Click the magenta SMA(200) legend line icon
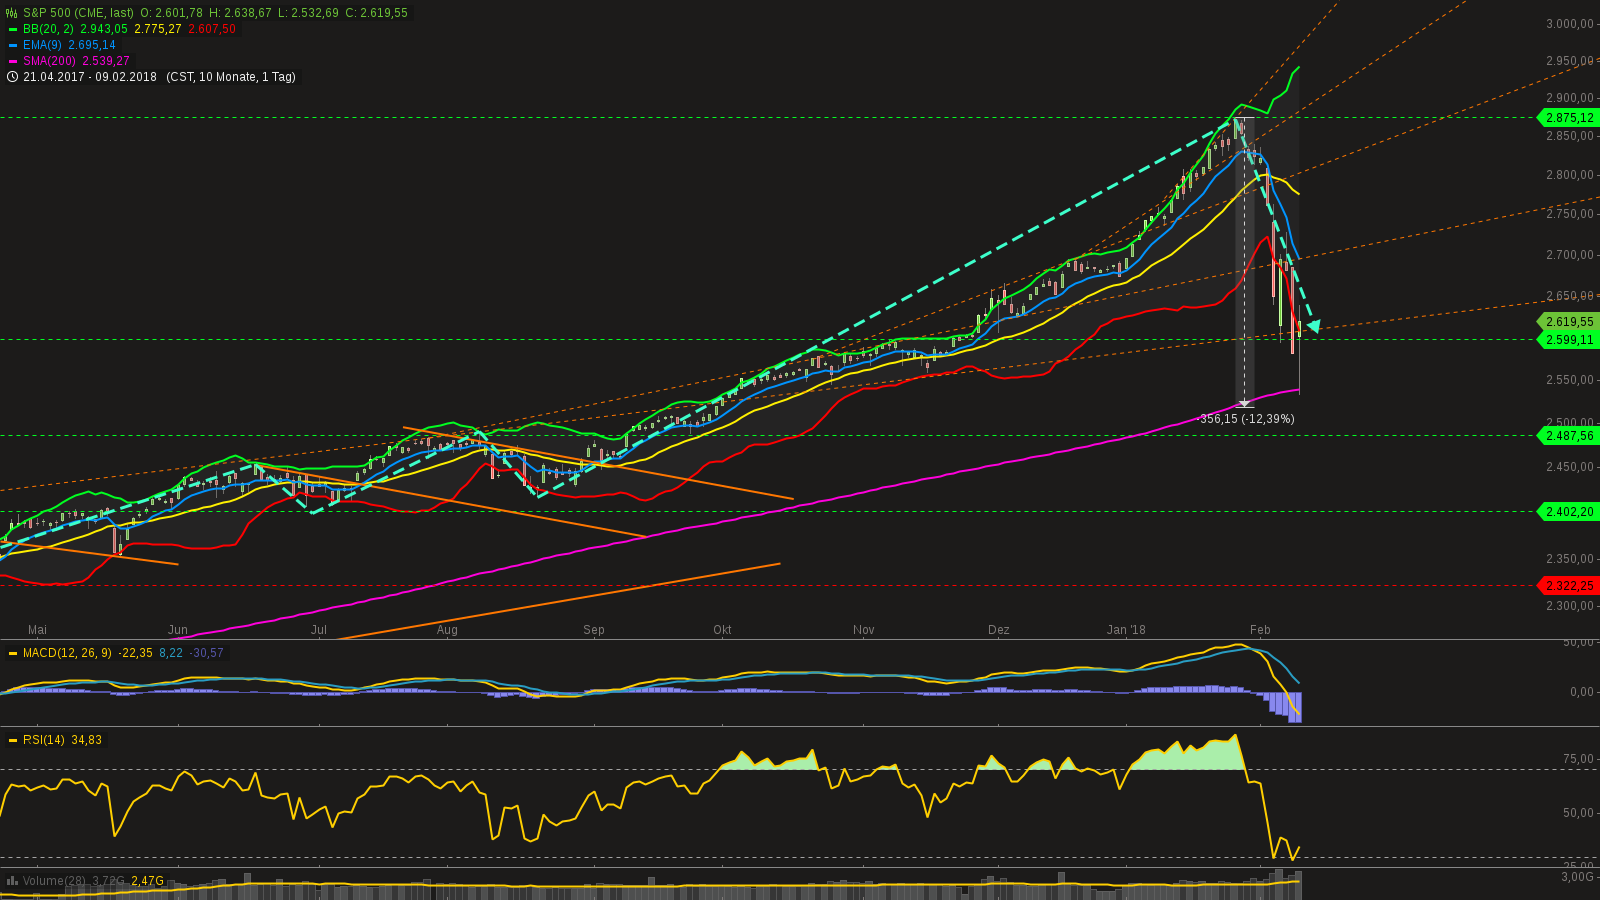 (x=12, y=60)
